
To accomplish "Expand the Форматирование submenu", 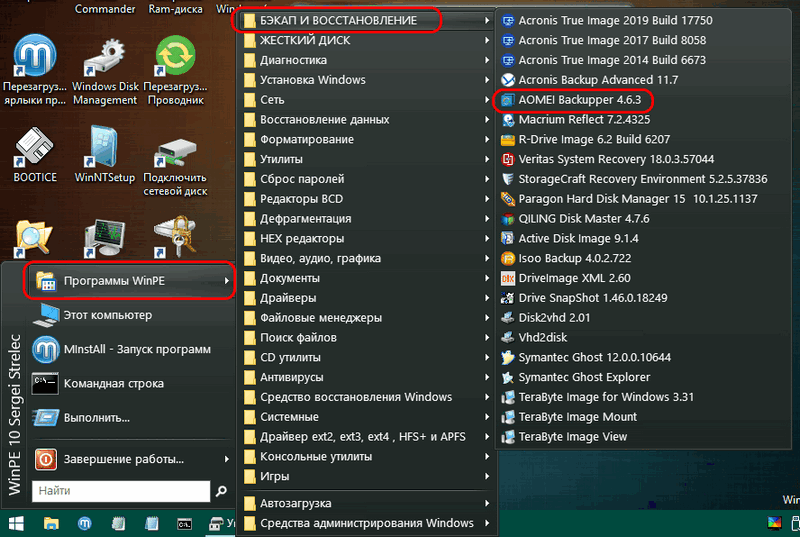I will tap(366, 140).
